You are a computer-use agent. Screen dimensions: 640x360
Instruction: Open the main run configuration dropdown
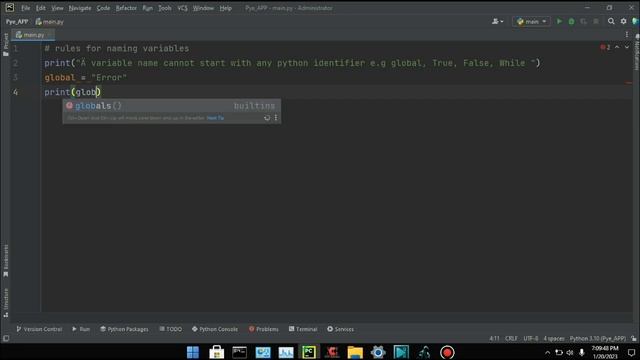pos(531,21)
